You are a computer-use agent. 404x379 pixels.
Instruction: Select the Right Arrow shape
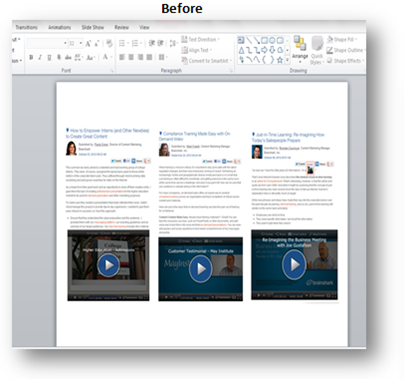coord(264,50)
